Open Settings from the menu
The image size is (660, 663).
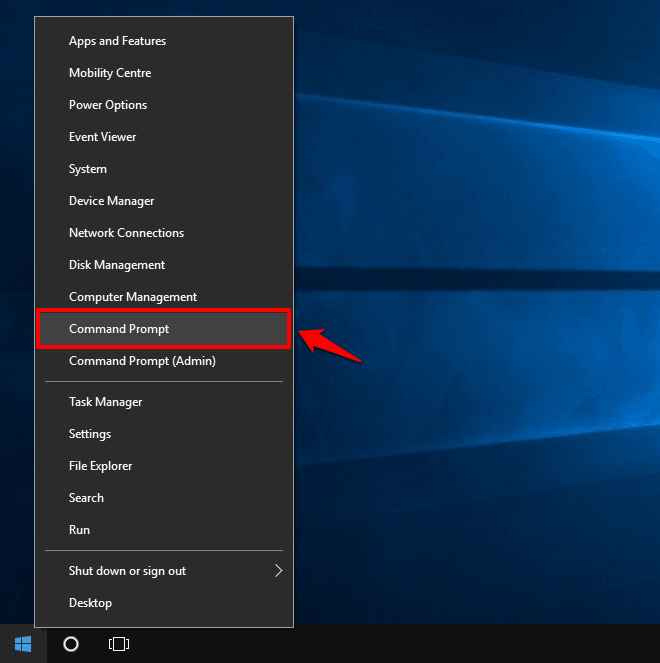(x=90, y=434)
